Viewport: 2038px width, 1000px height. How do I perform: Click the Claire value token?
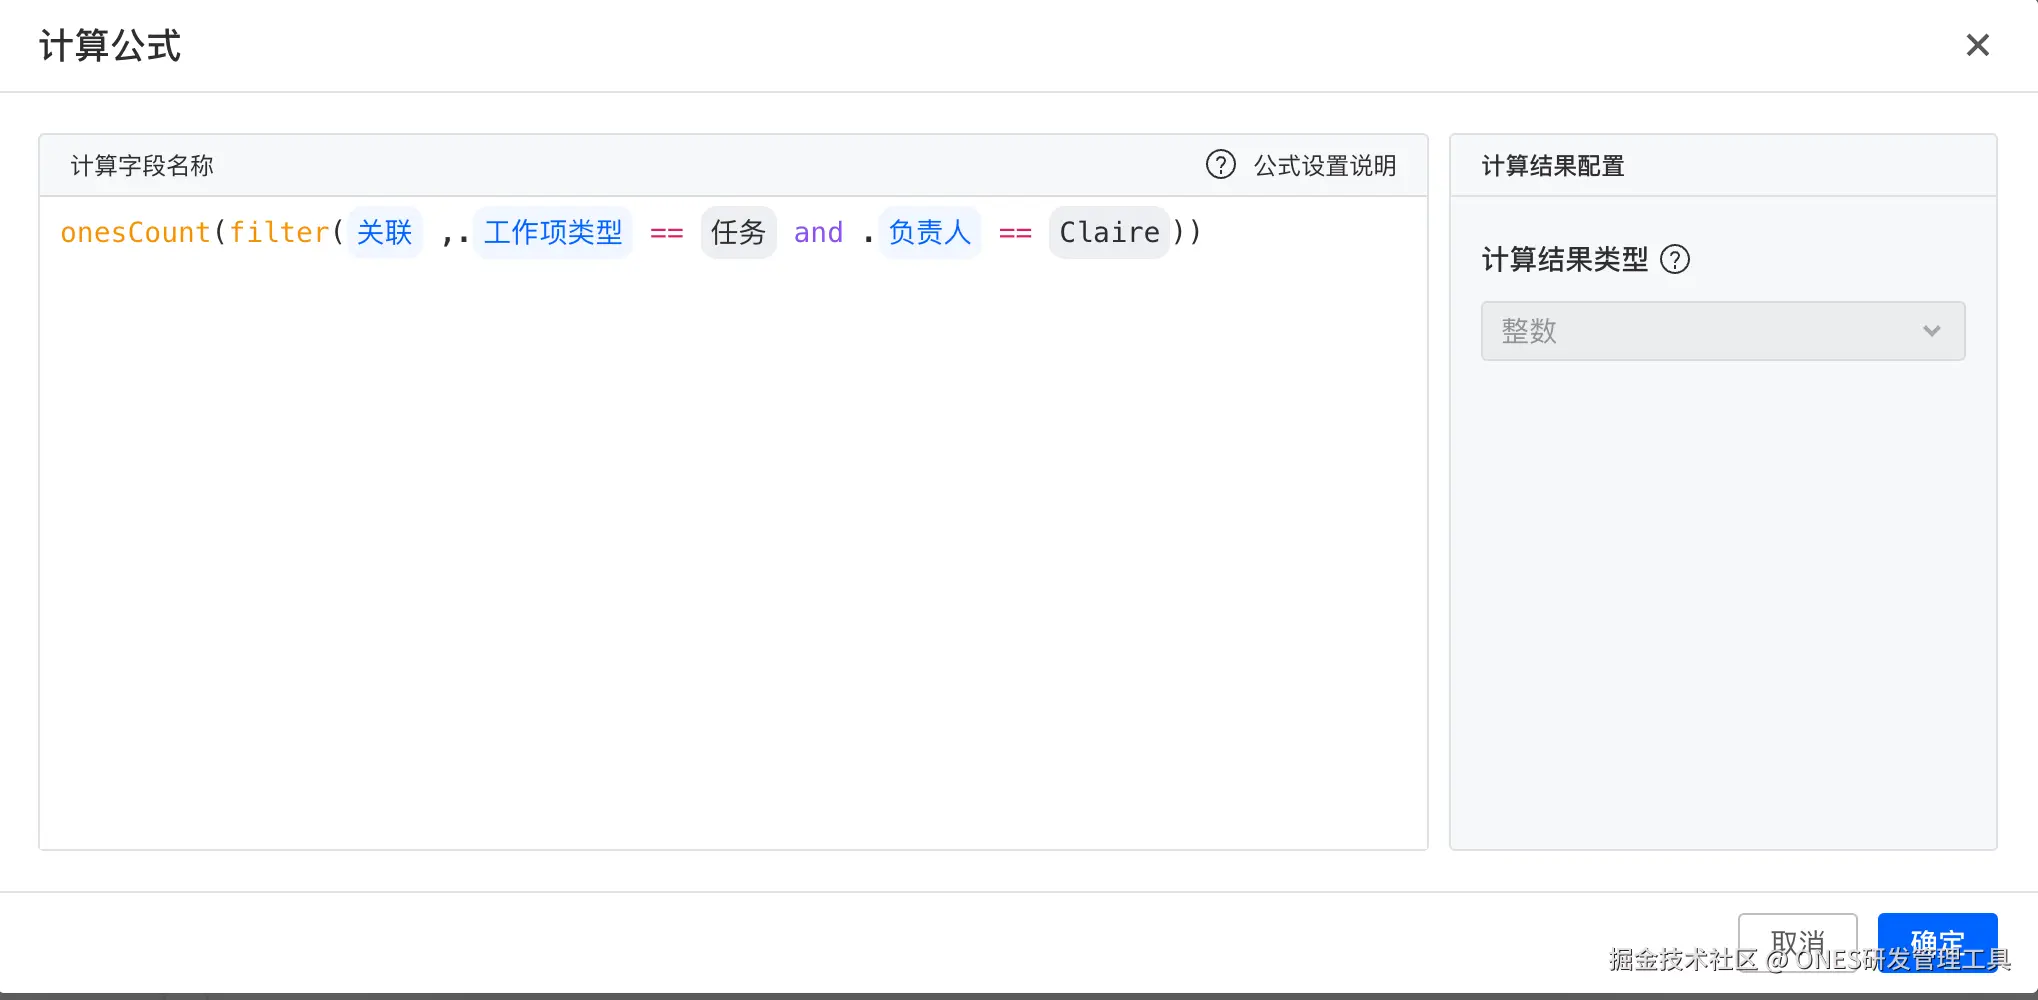pos(1109,233)
